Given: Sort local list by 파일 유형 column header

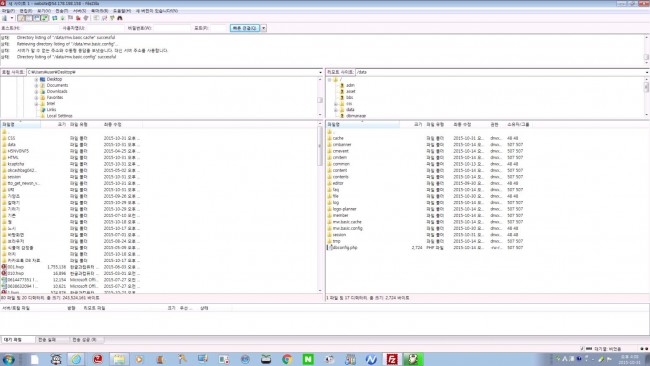Looking at the screenshot, I should [x=84, y=124].
